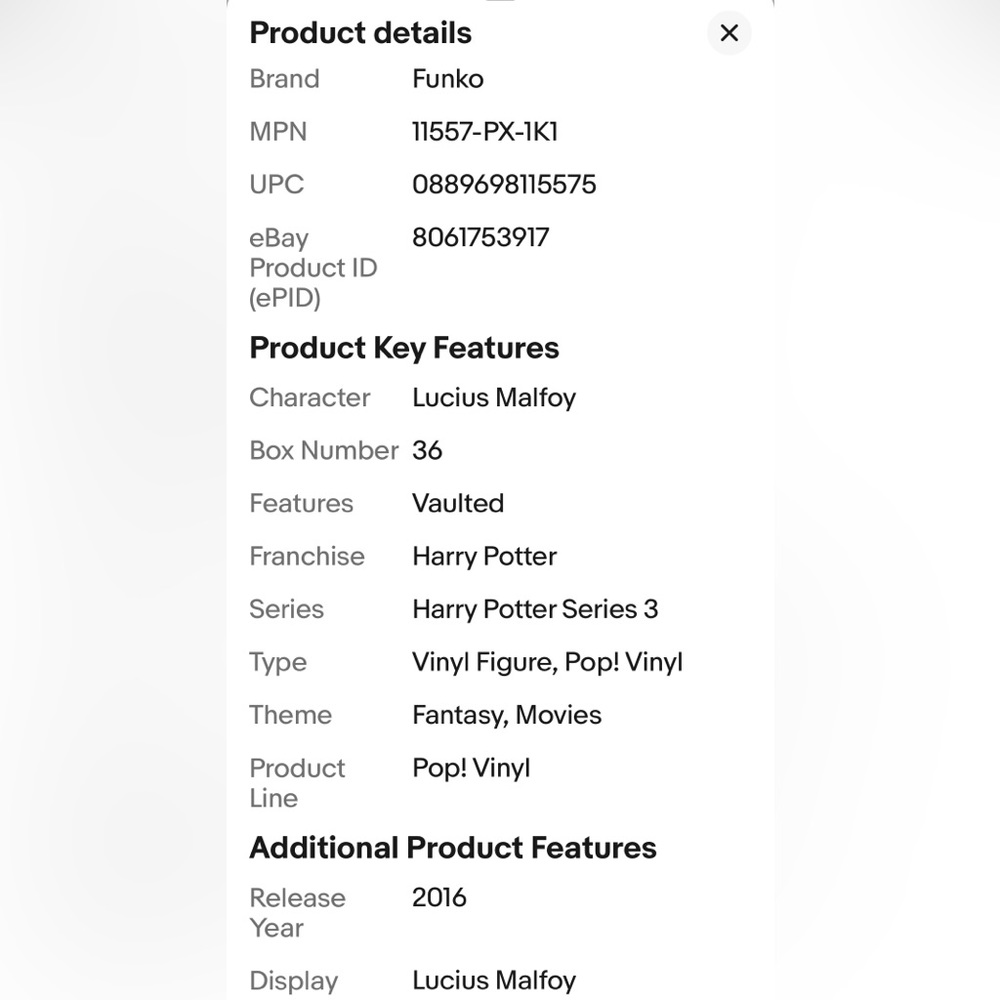1000x1000 pixels.
Task: Select the ePID number 8061753917
Action: [x=480, y=238]
